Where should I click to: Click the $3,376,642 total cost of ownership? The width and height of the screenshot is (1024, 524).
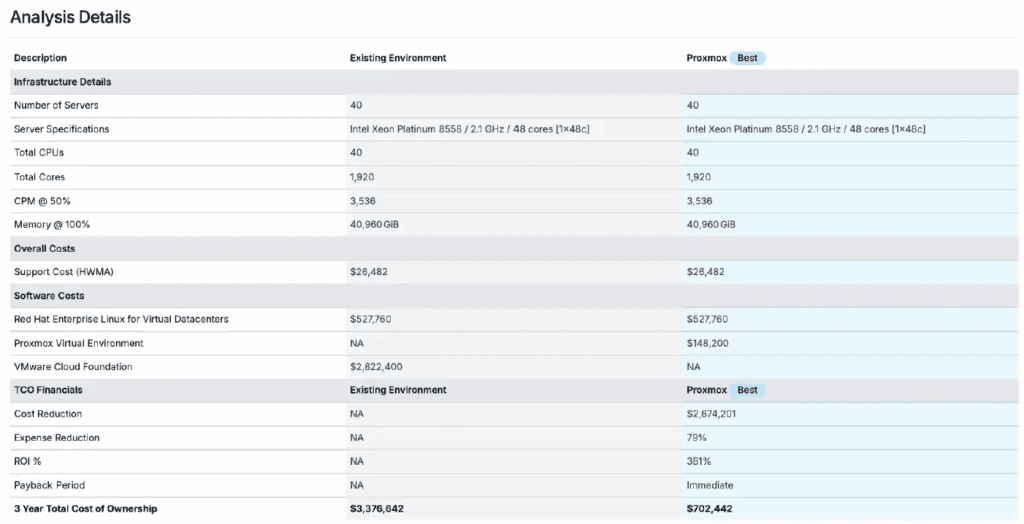[377, 509]
